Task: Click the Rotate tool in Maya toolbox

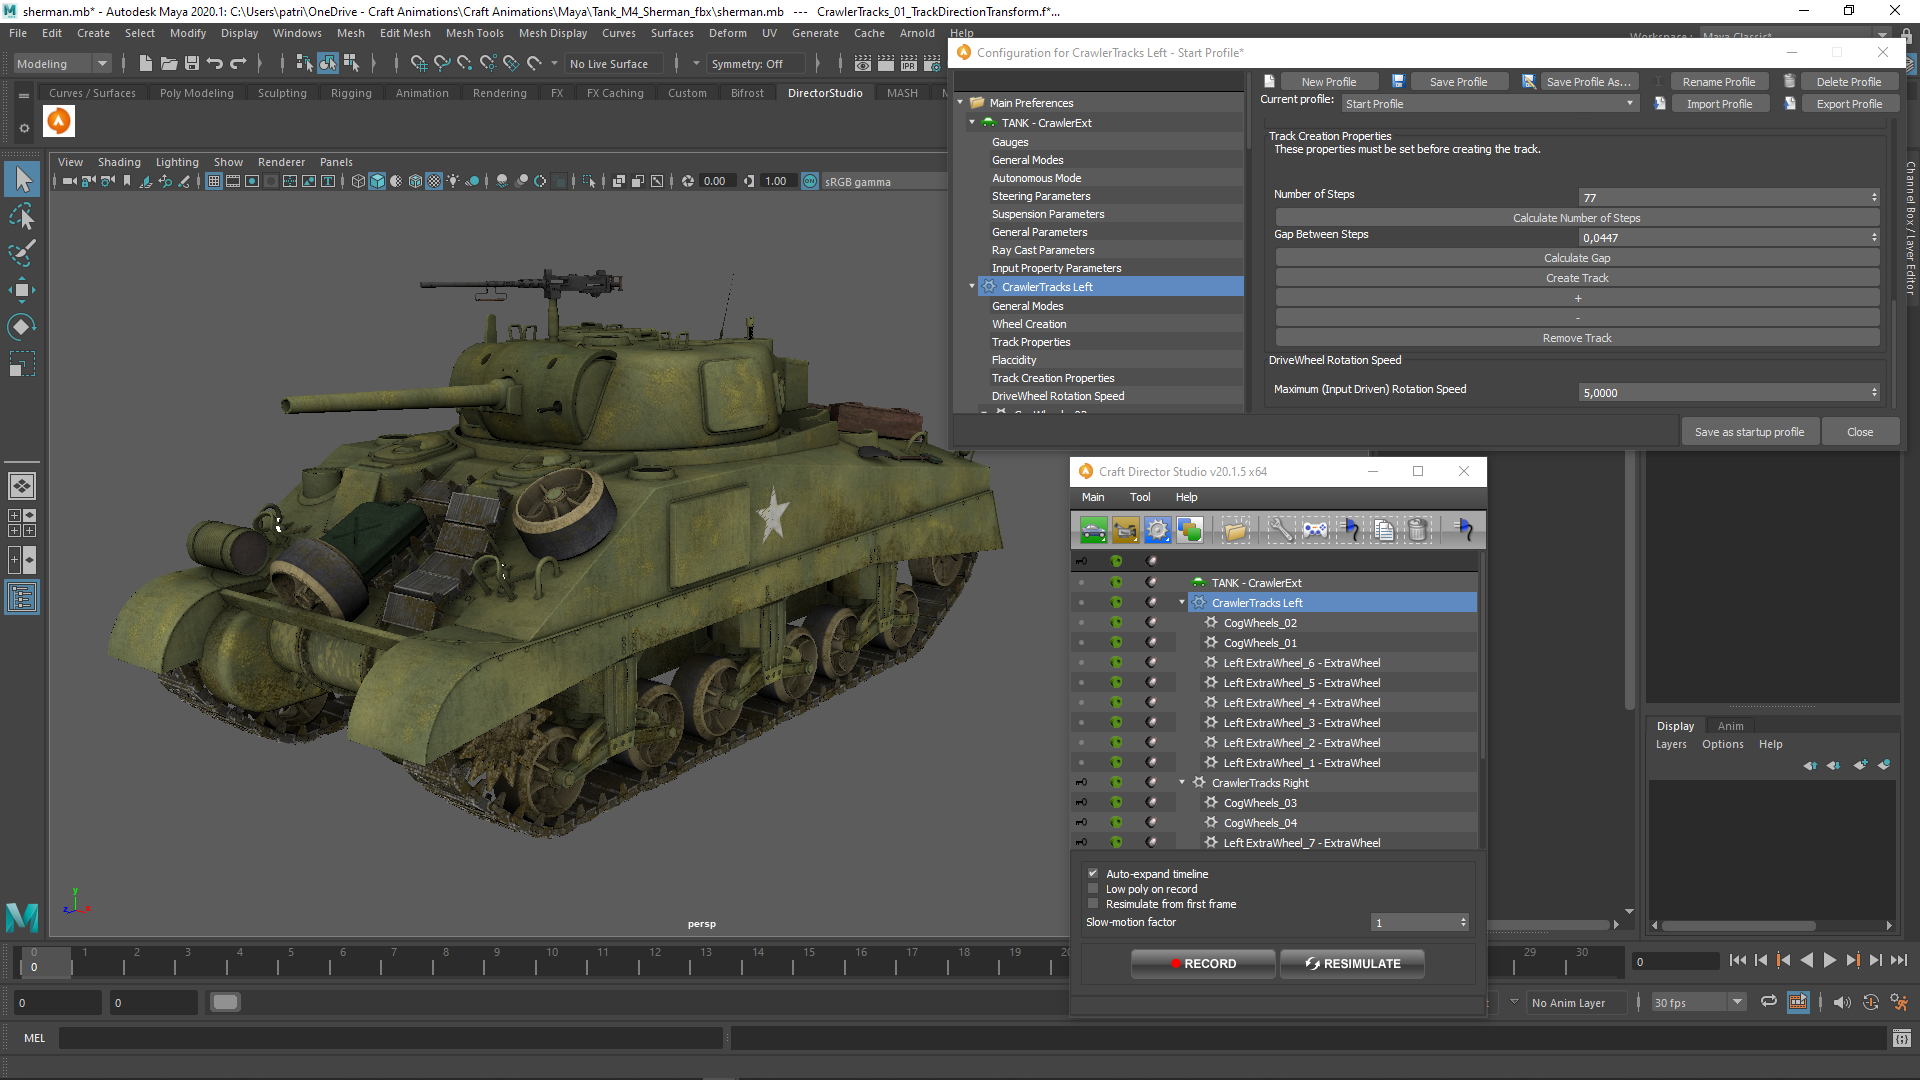Action: (21, 327)
